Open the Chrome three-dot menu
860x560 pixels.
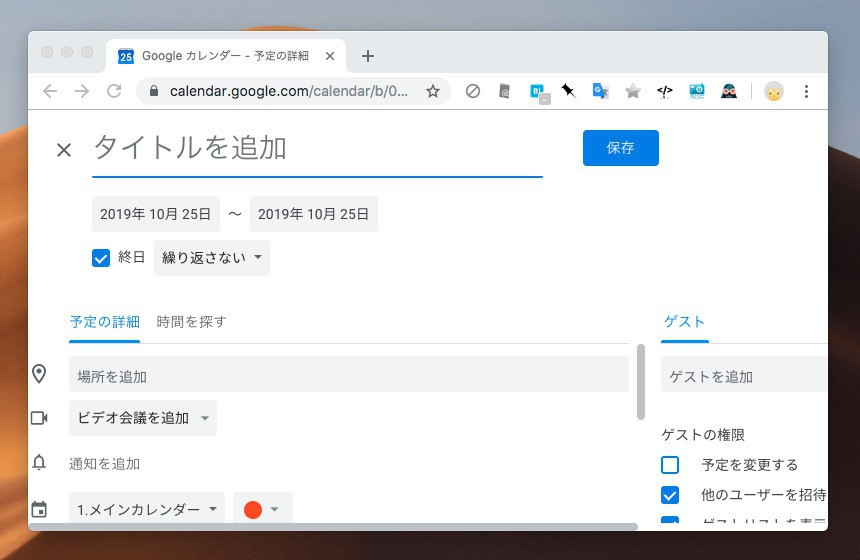coord(806,91)
